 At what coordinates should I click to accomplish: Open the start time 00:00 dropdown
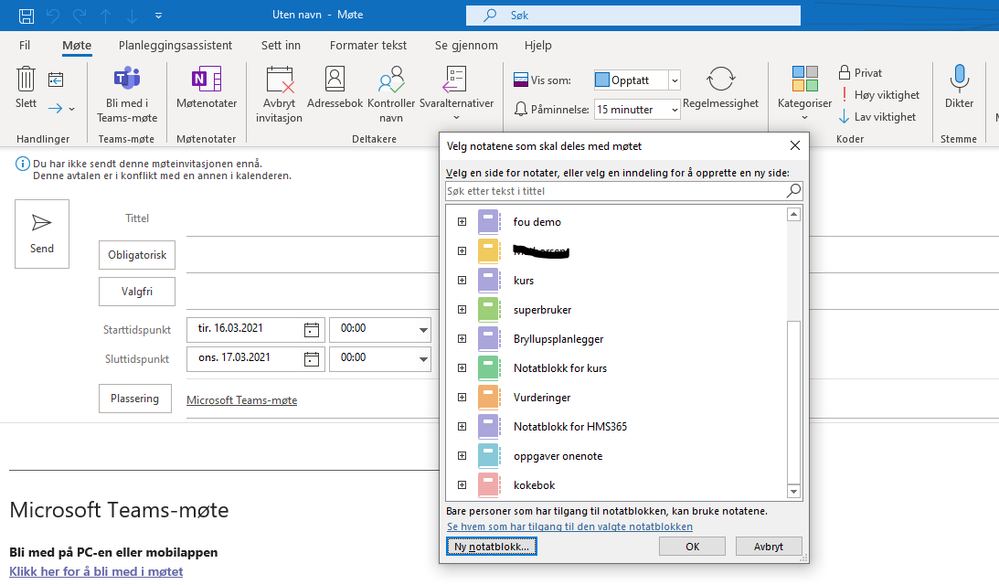423,330
